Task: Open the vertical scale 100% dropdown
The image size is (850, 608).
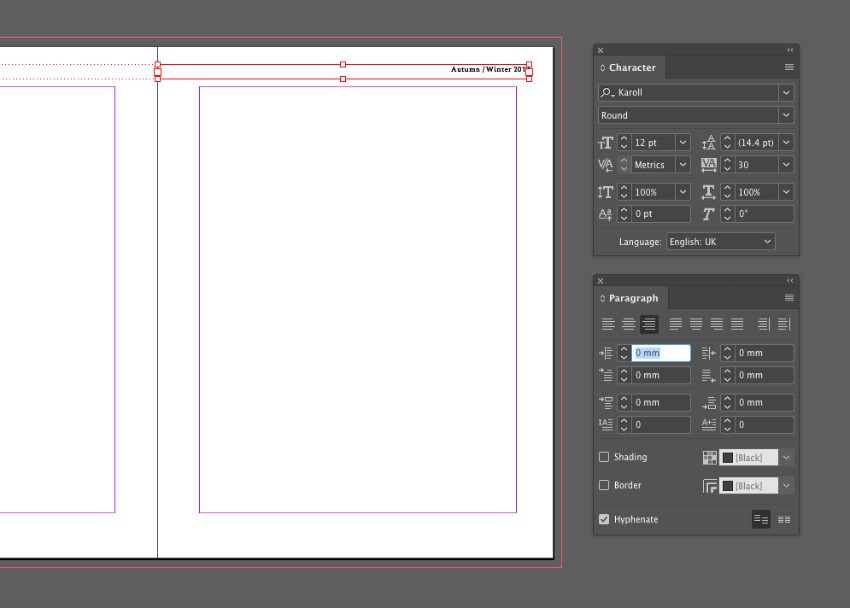Action: [x=683, y=192]
